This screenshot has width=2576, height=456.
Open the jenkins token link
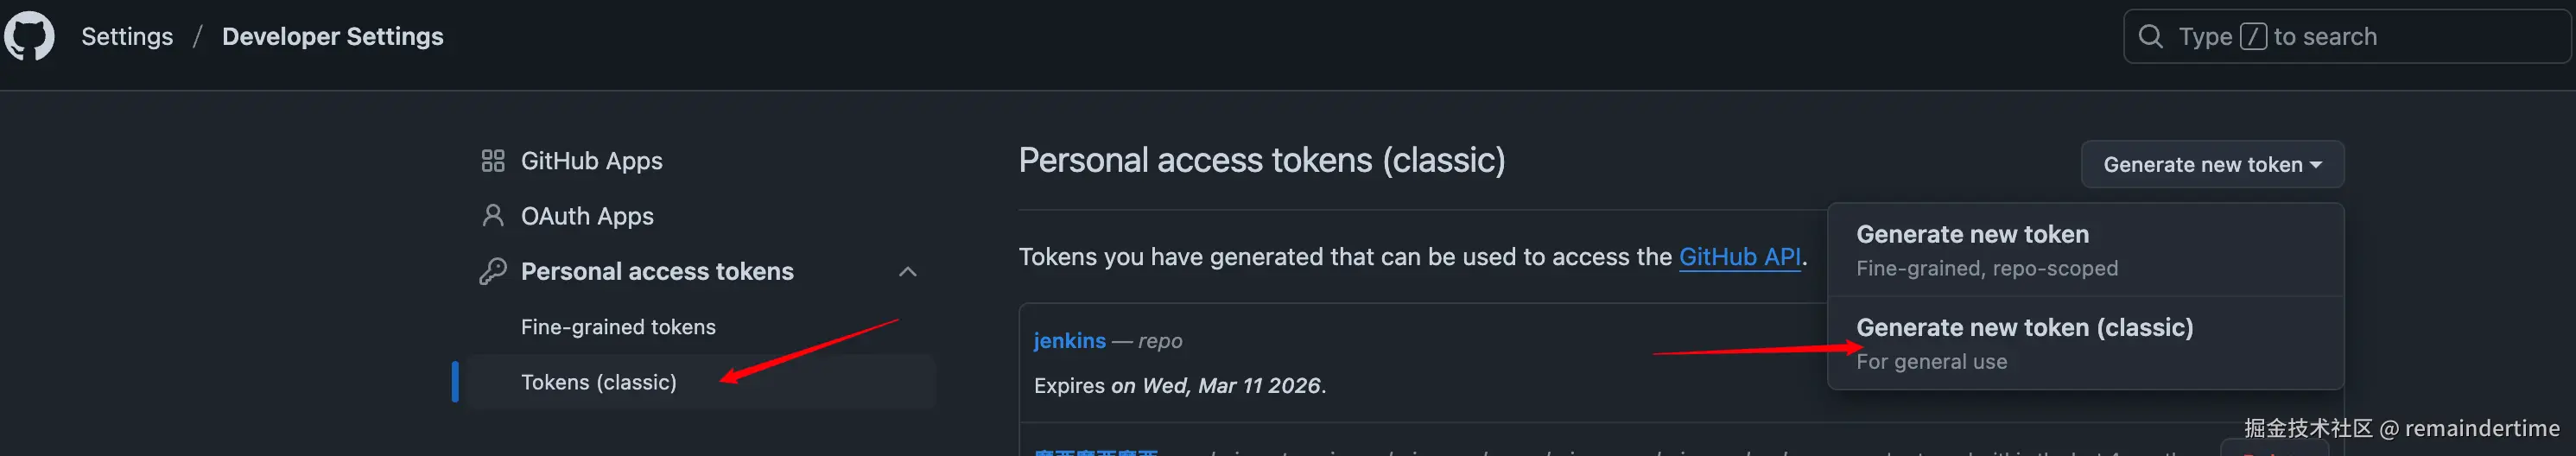point(1069,341)
